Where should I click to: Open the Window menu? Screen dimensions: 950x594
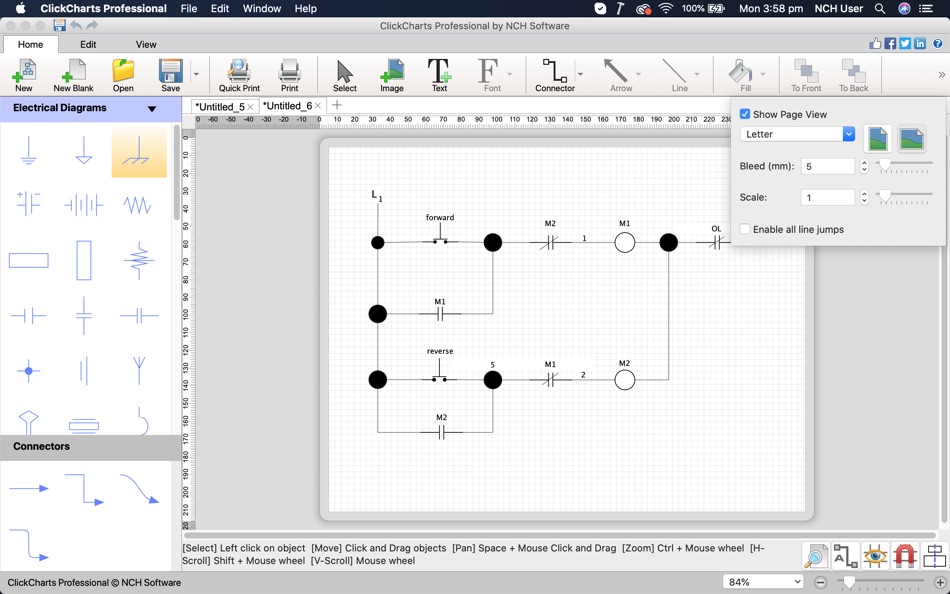(262, 8)
